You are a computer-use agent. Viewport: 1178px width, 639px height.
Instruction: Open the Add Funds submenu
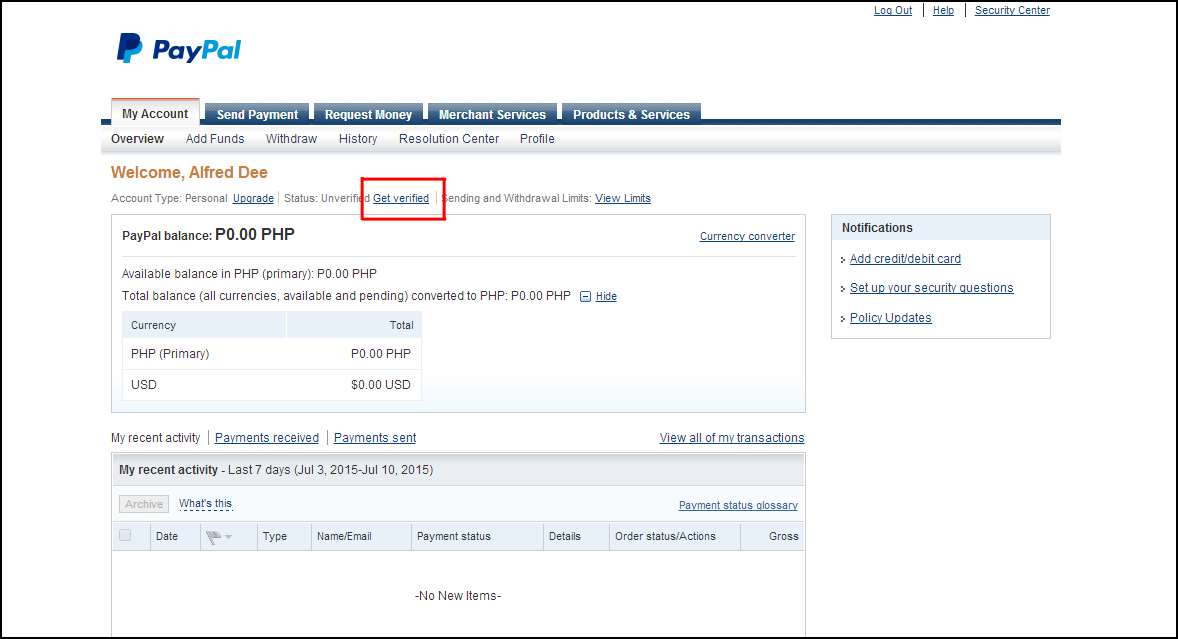tap(215, 139)
